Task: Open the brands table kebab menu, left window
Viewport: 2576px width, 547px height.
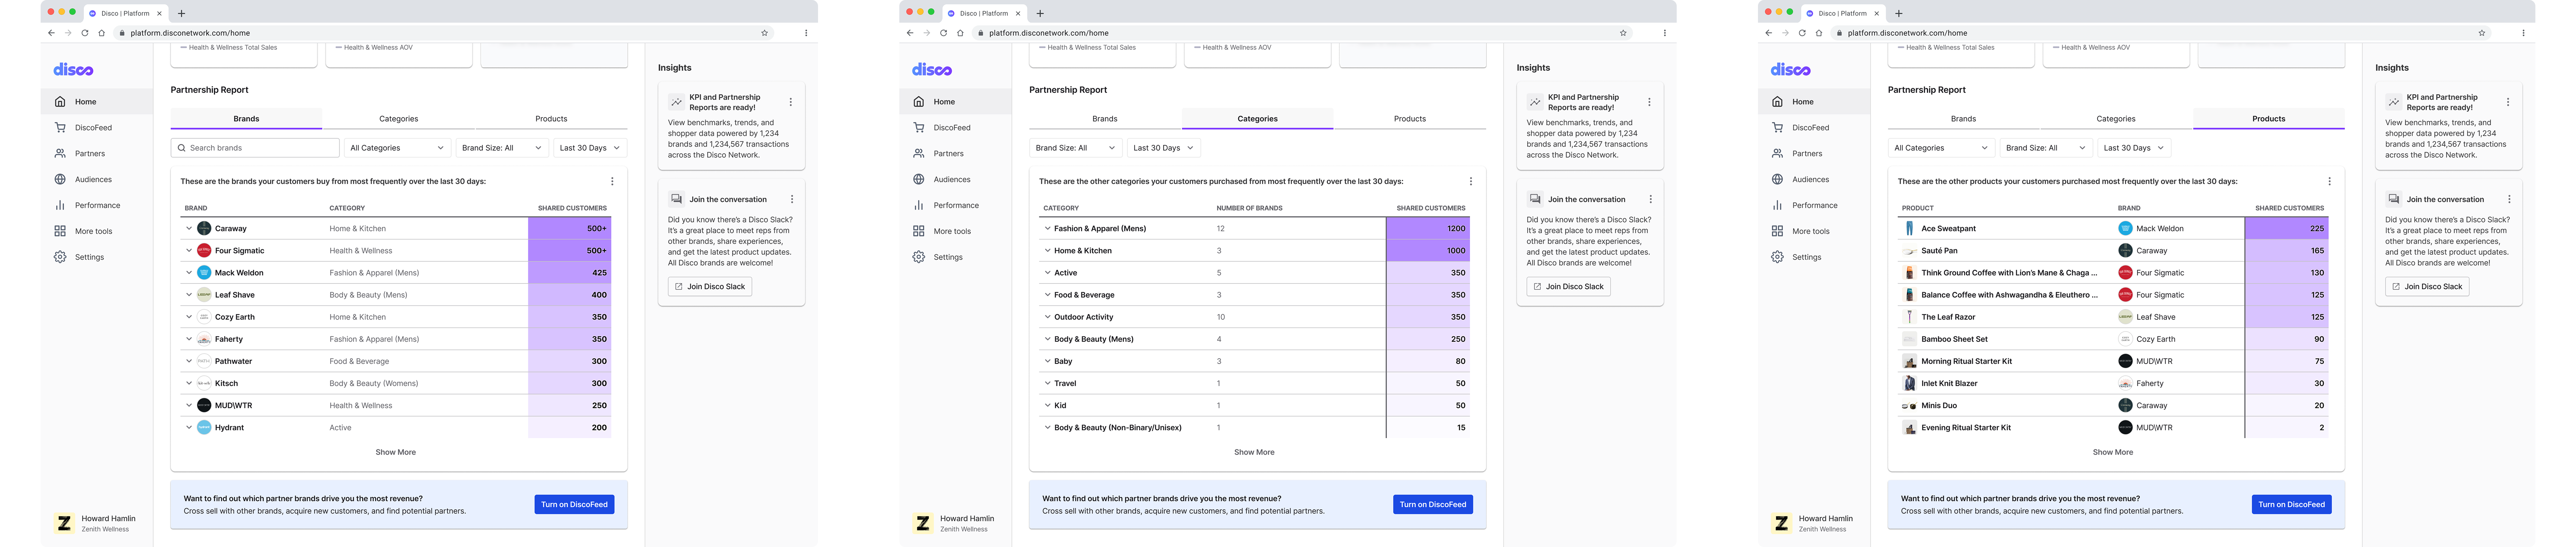Action: (612, 182)
